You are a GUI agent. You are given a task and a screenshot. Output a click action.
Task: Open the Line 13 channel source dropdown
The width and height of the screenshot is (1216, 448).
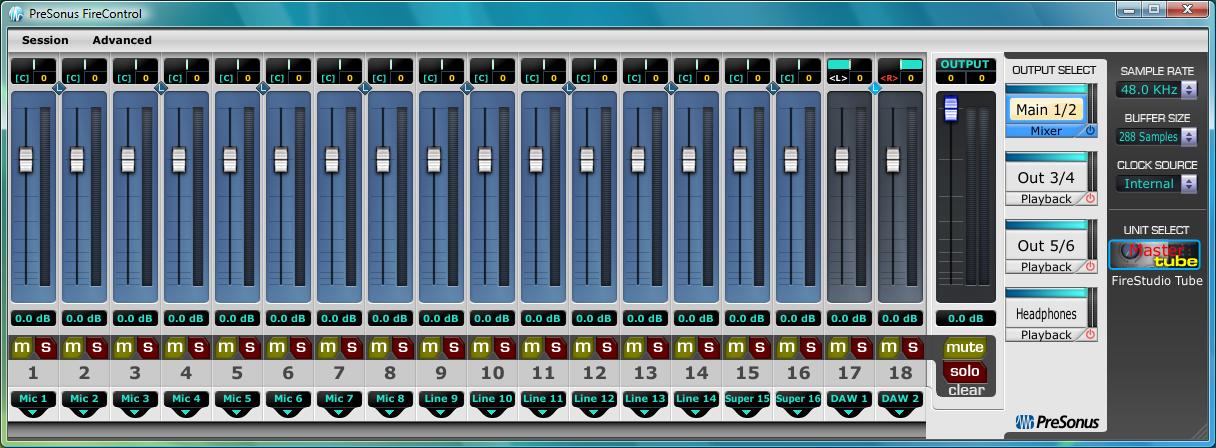pos(645,403)
